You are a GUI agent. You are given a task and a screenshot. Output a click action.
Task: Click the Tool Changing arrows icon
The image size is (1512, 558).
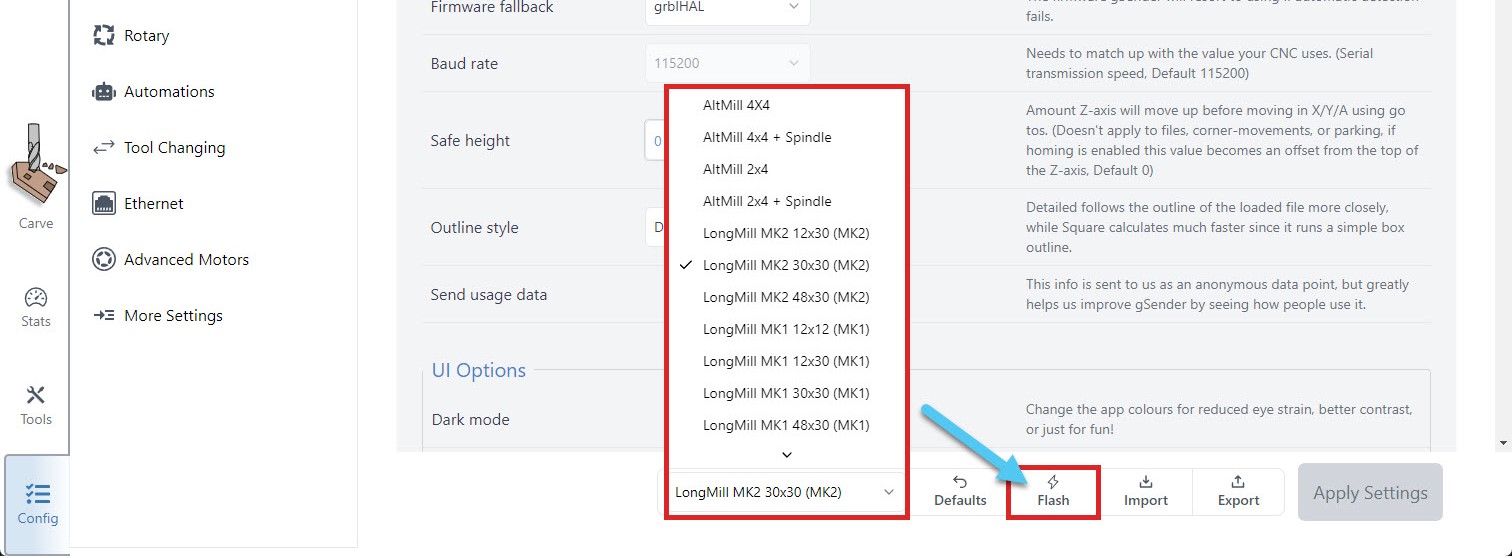click(104, 148)
